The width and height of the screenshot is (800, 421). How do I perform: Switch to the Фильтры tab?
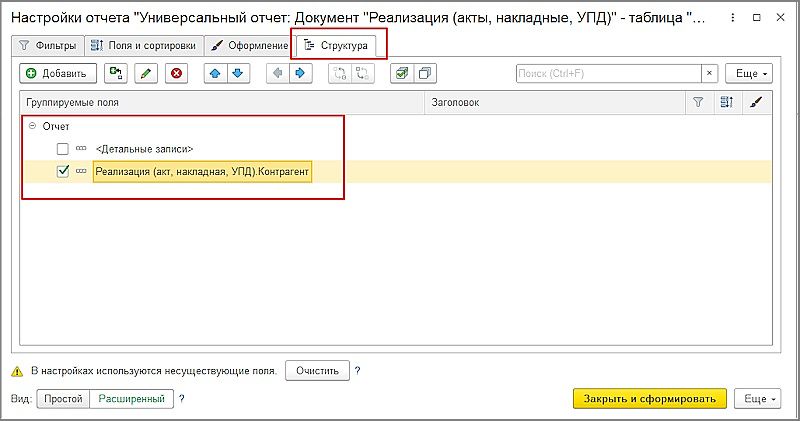coord(47,45)
